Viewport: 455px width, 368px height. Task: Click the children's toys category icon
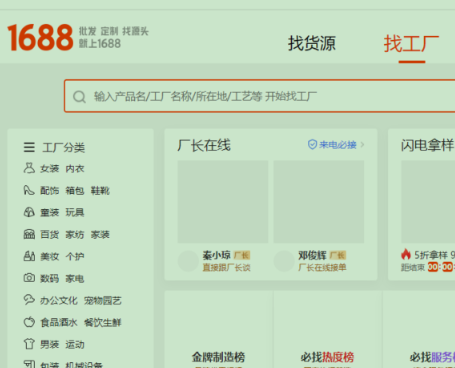point(29,212)
